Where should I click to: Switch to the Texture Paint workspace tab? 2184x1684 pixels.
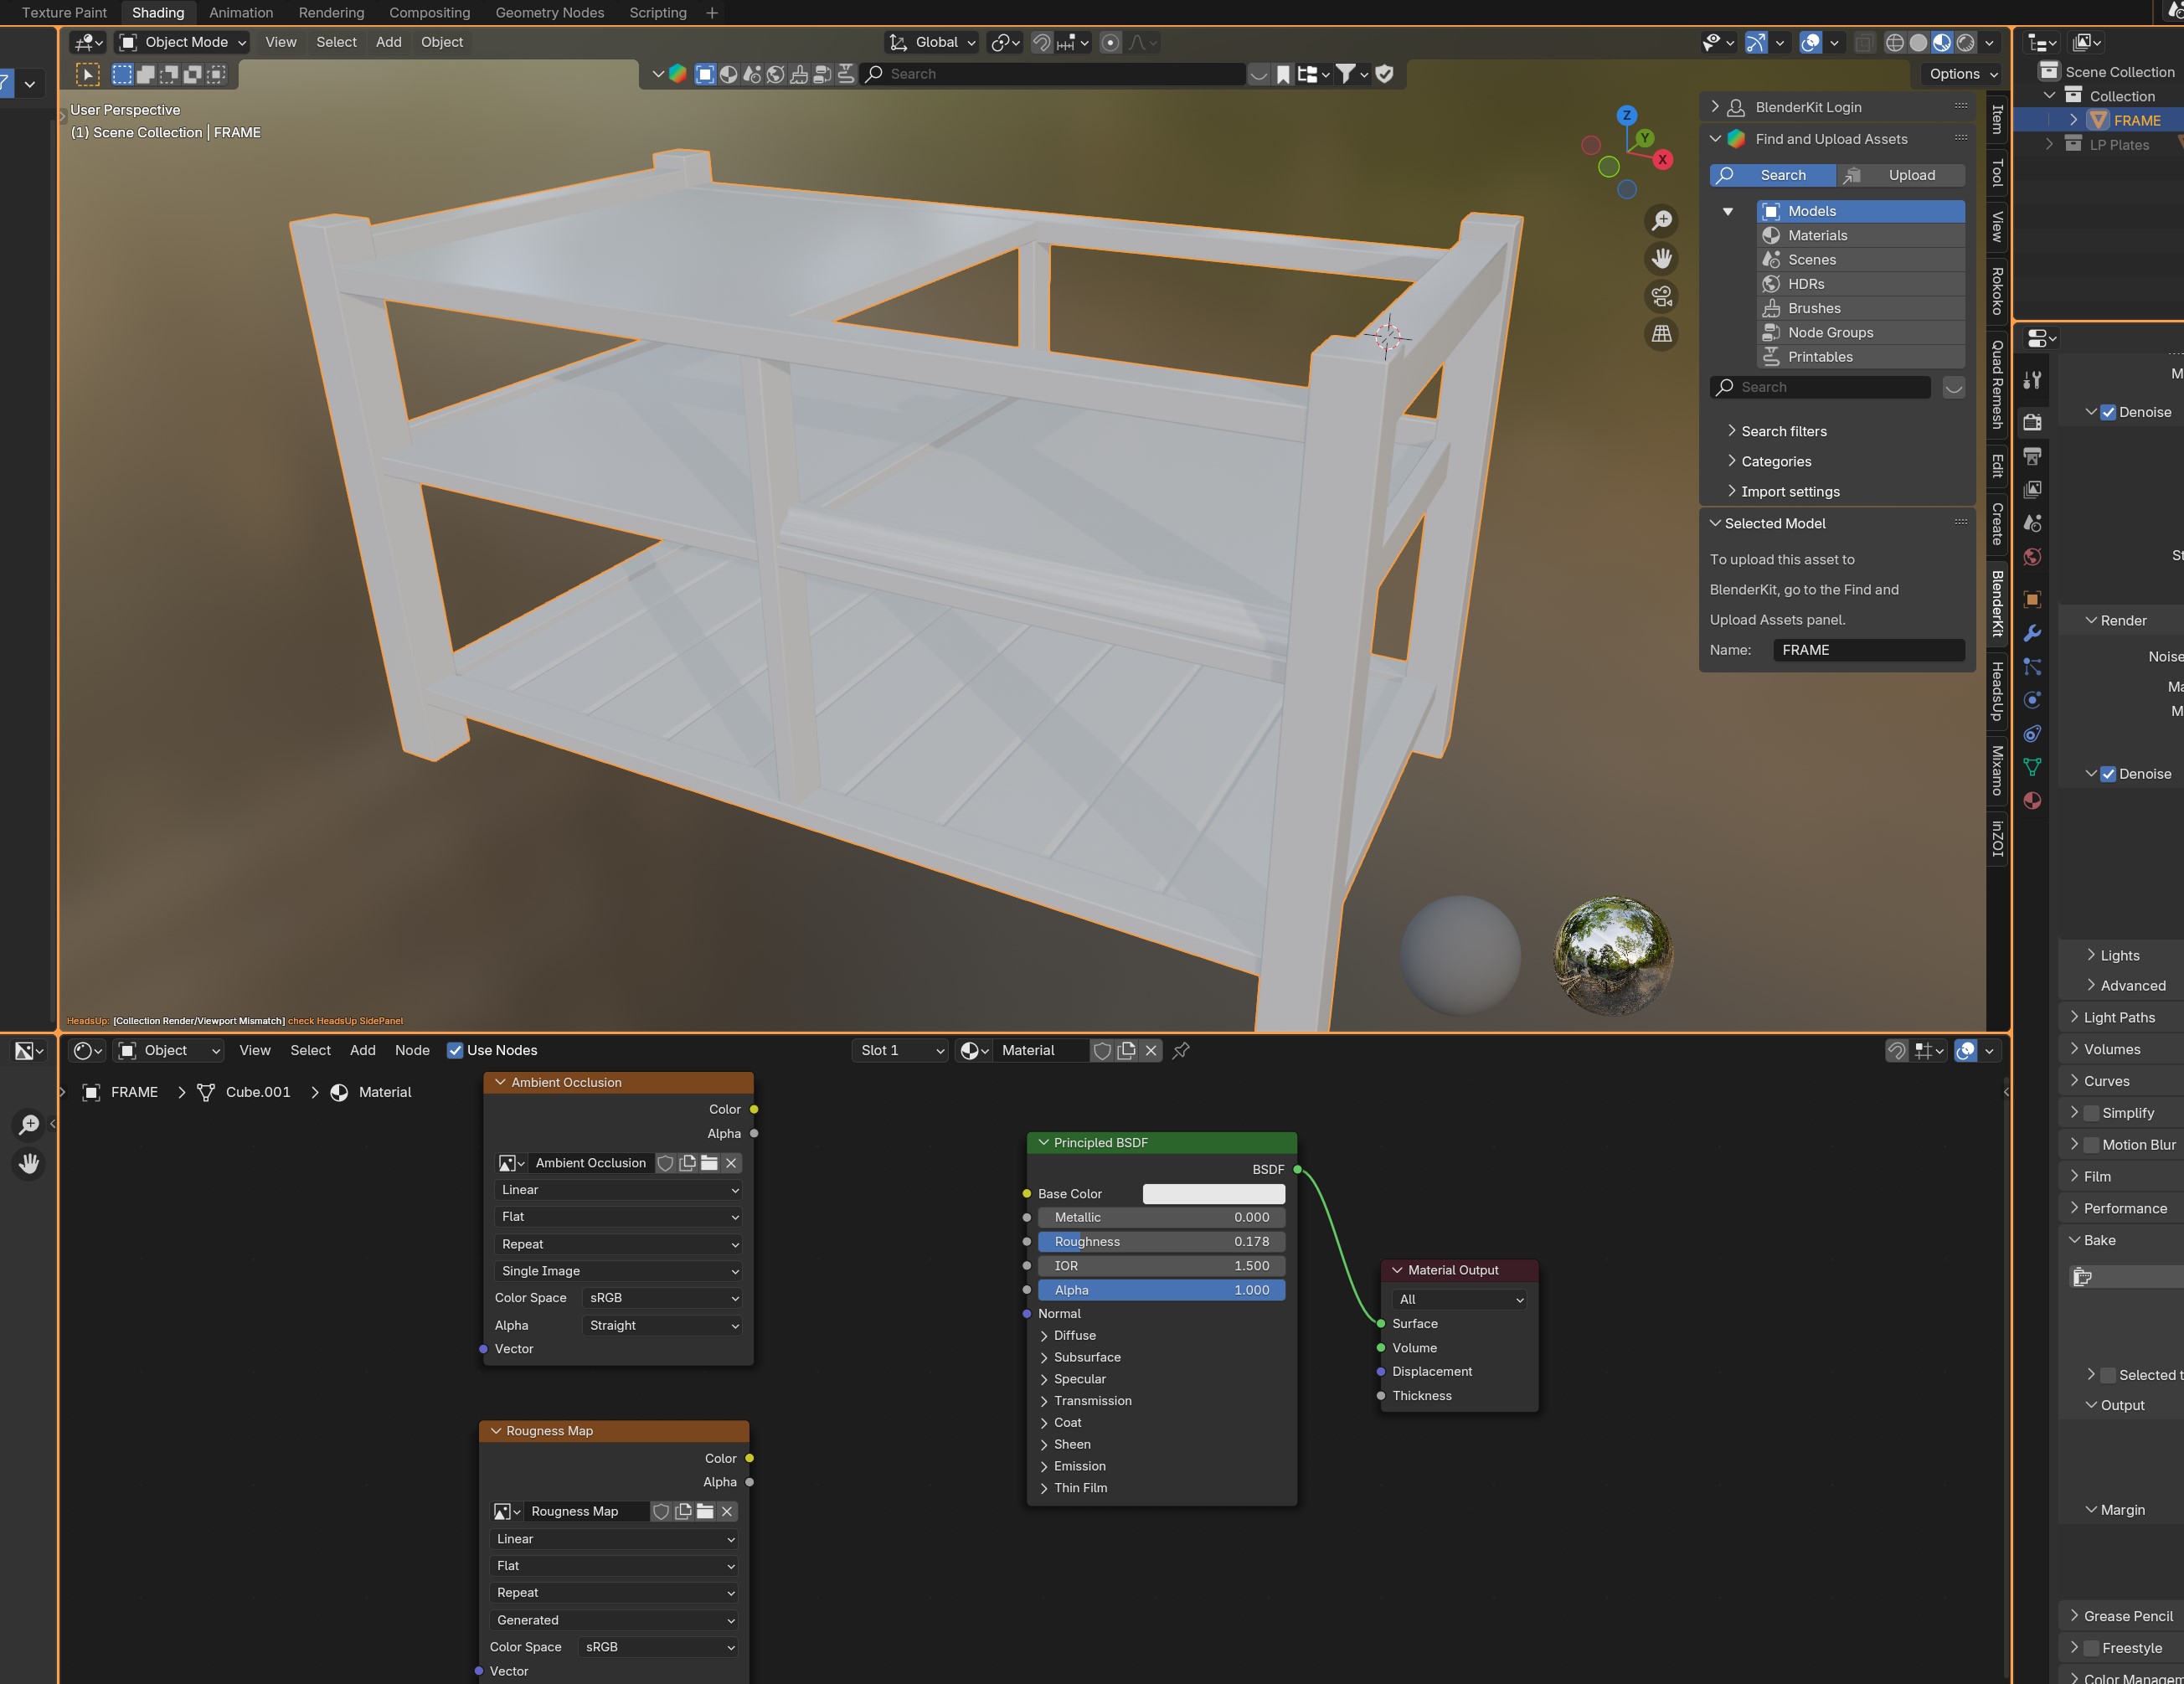(64, 13)
